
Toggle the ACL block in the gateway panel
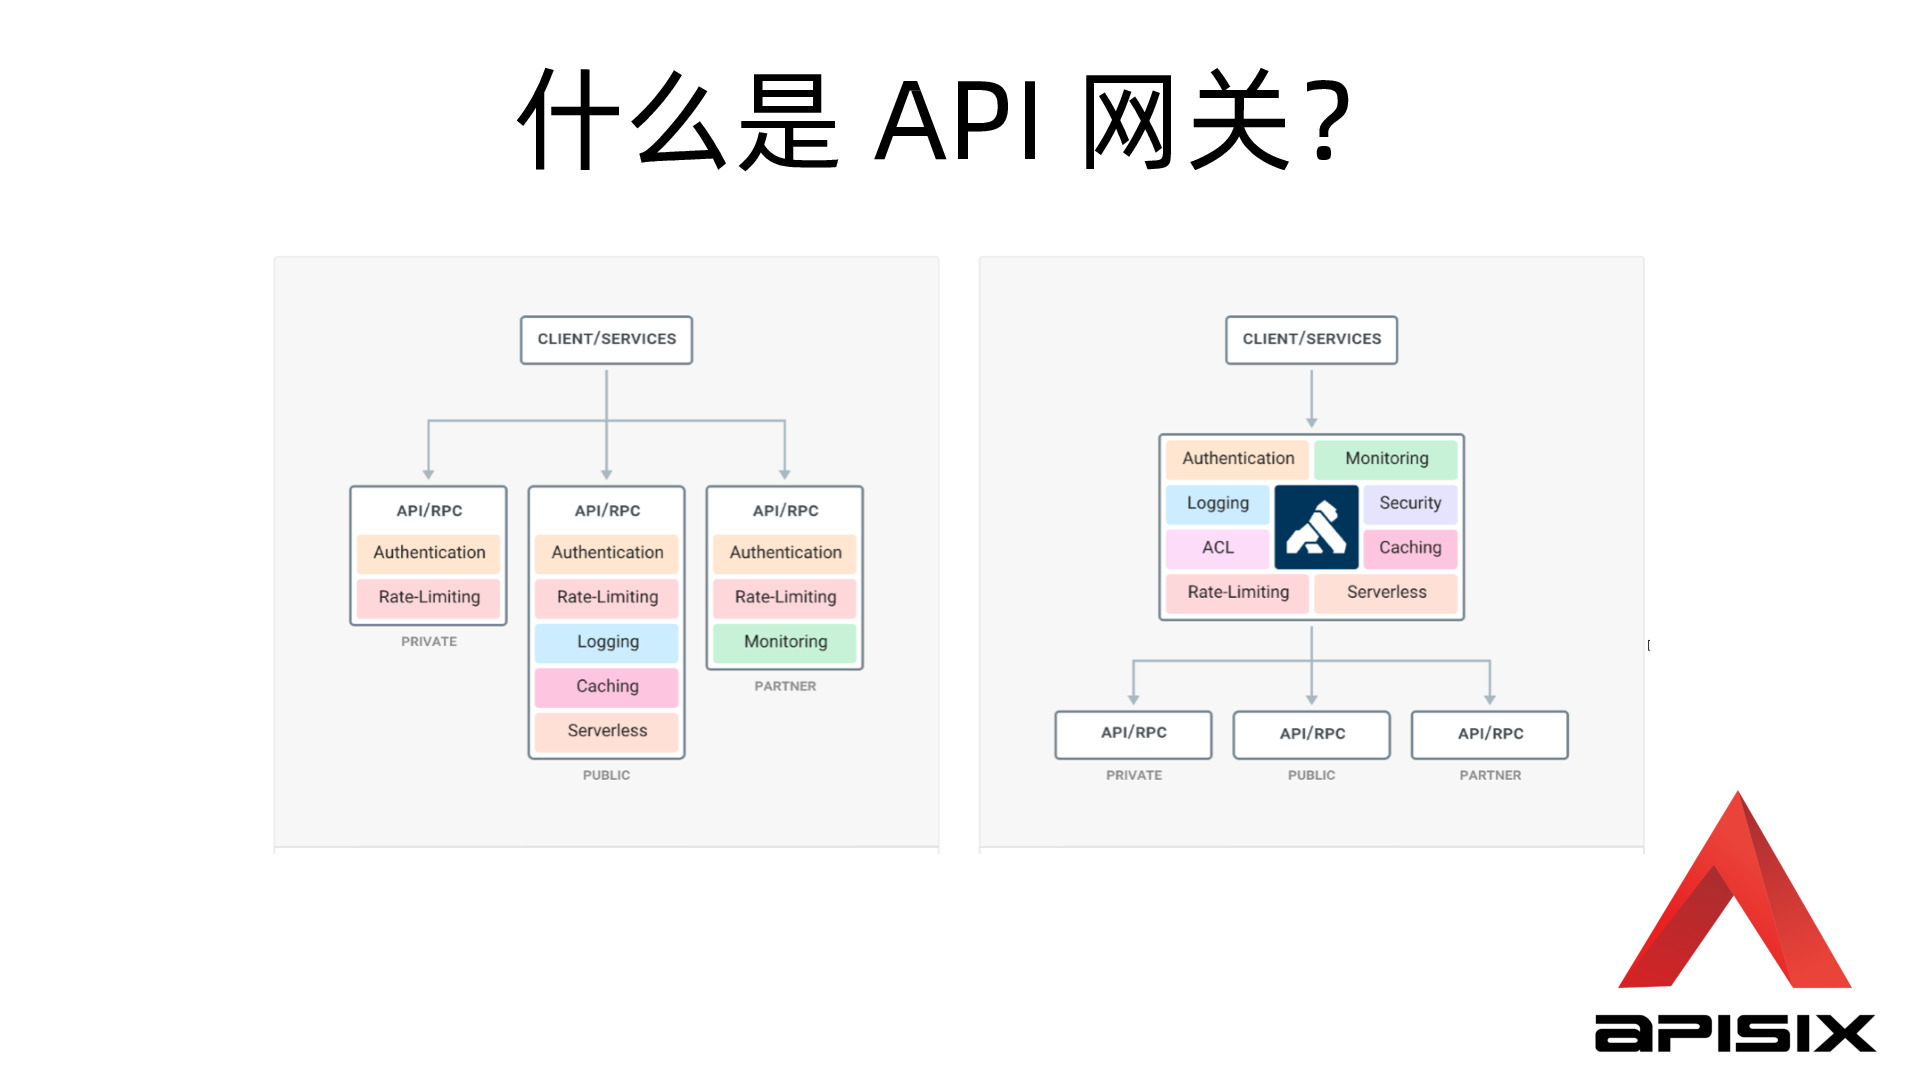click(x=1217, y=547)
